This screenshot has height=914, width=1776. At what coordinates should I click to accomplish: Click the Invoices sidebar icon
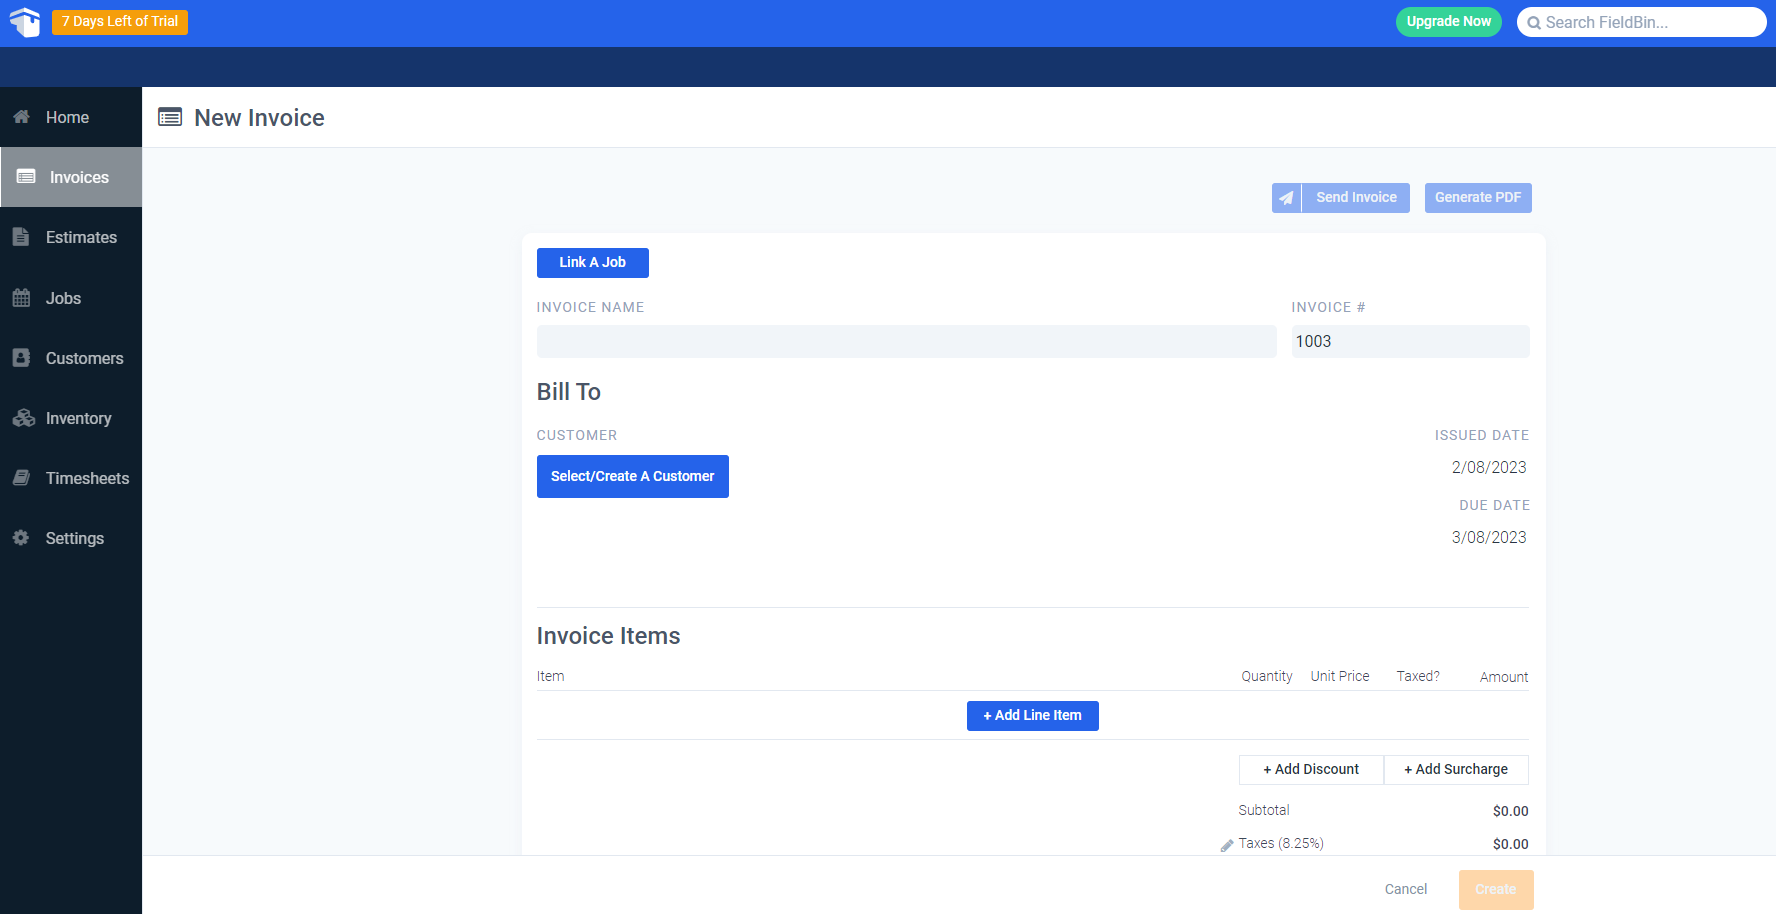pos(26,177)
